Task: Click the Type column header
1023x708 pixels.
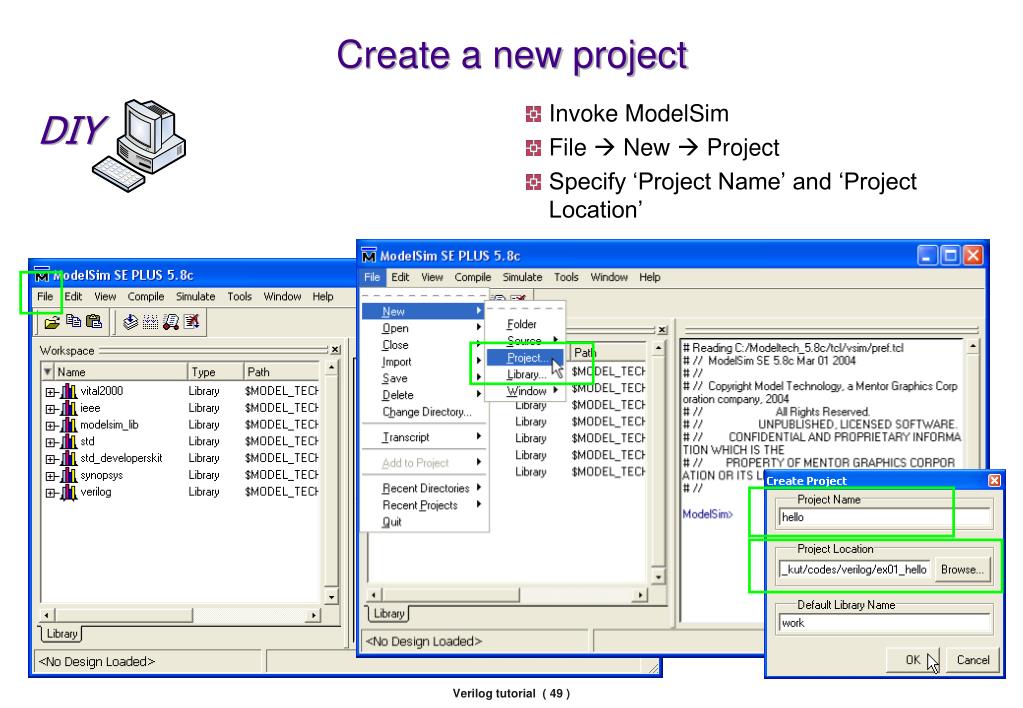Action: click(215, 371)
